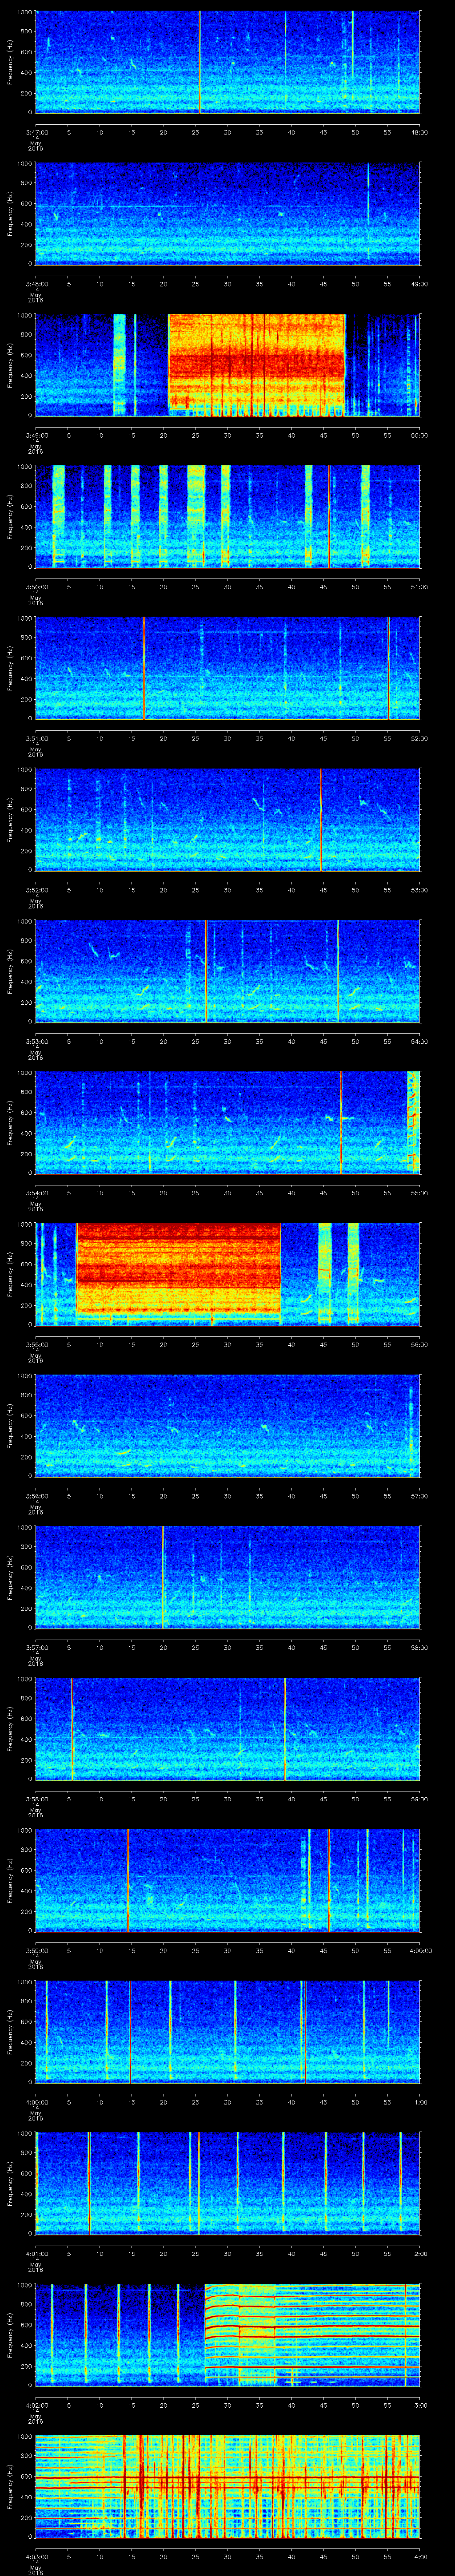Click the '3:49:00' start time label
455x2576 pixels.
[x=36, y=435]
